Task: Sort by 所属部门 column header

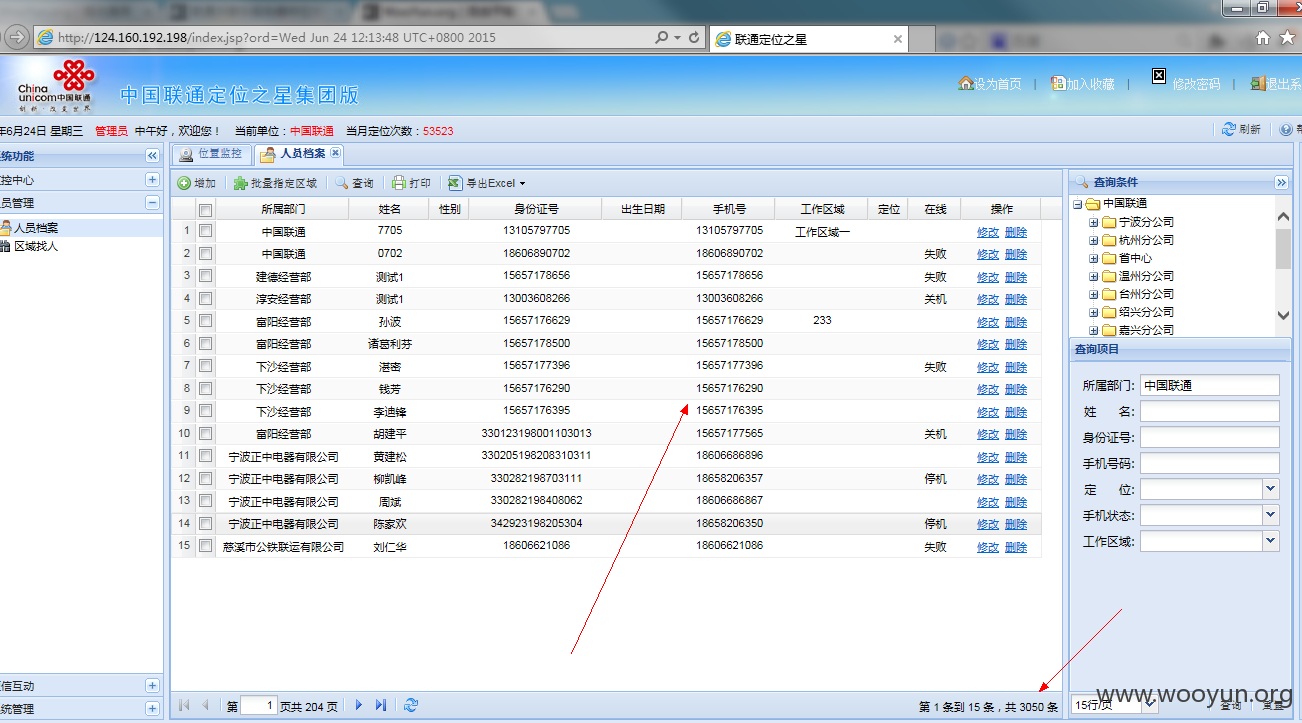Action: (283, 209)
